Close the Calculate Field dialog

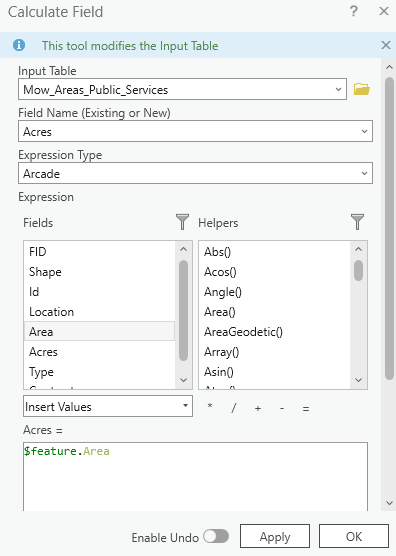(384, 11)
